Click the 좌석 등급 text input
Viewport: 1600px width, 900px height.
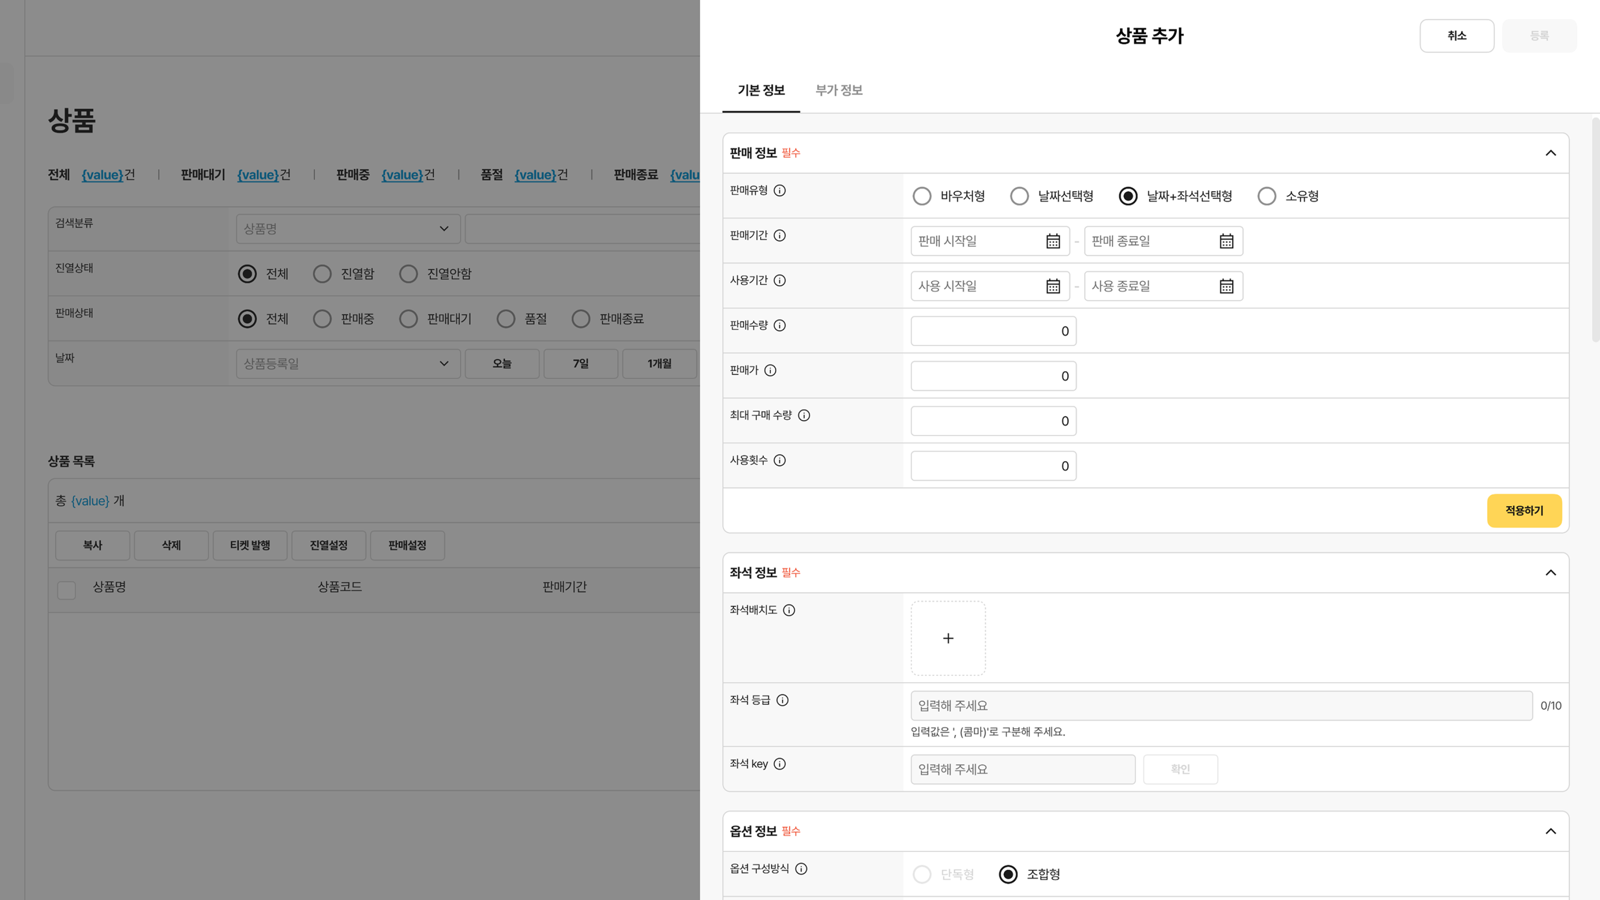click(1221, 706)
